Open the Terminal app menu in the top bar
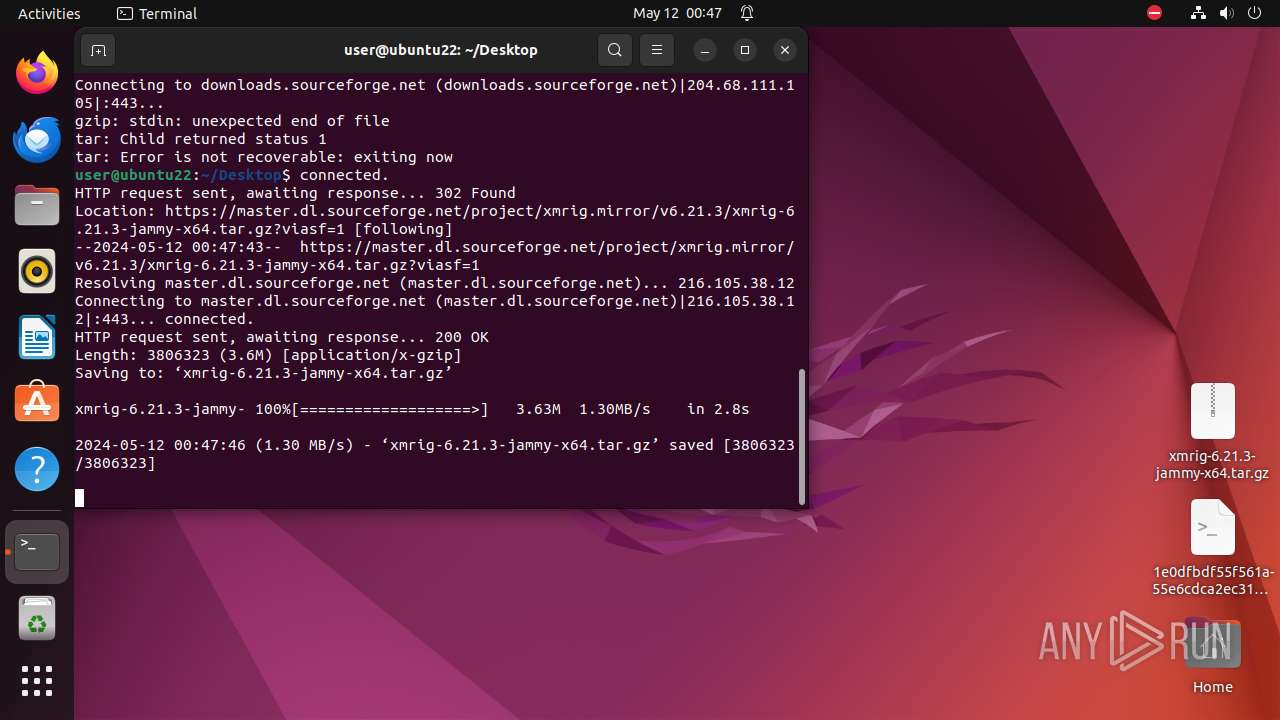1280x720 pixels. [157, 13]
